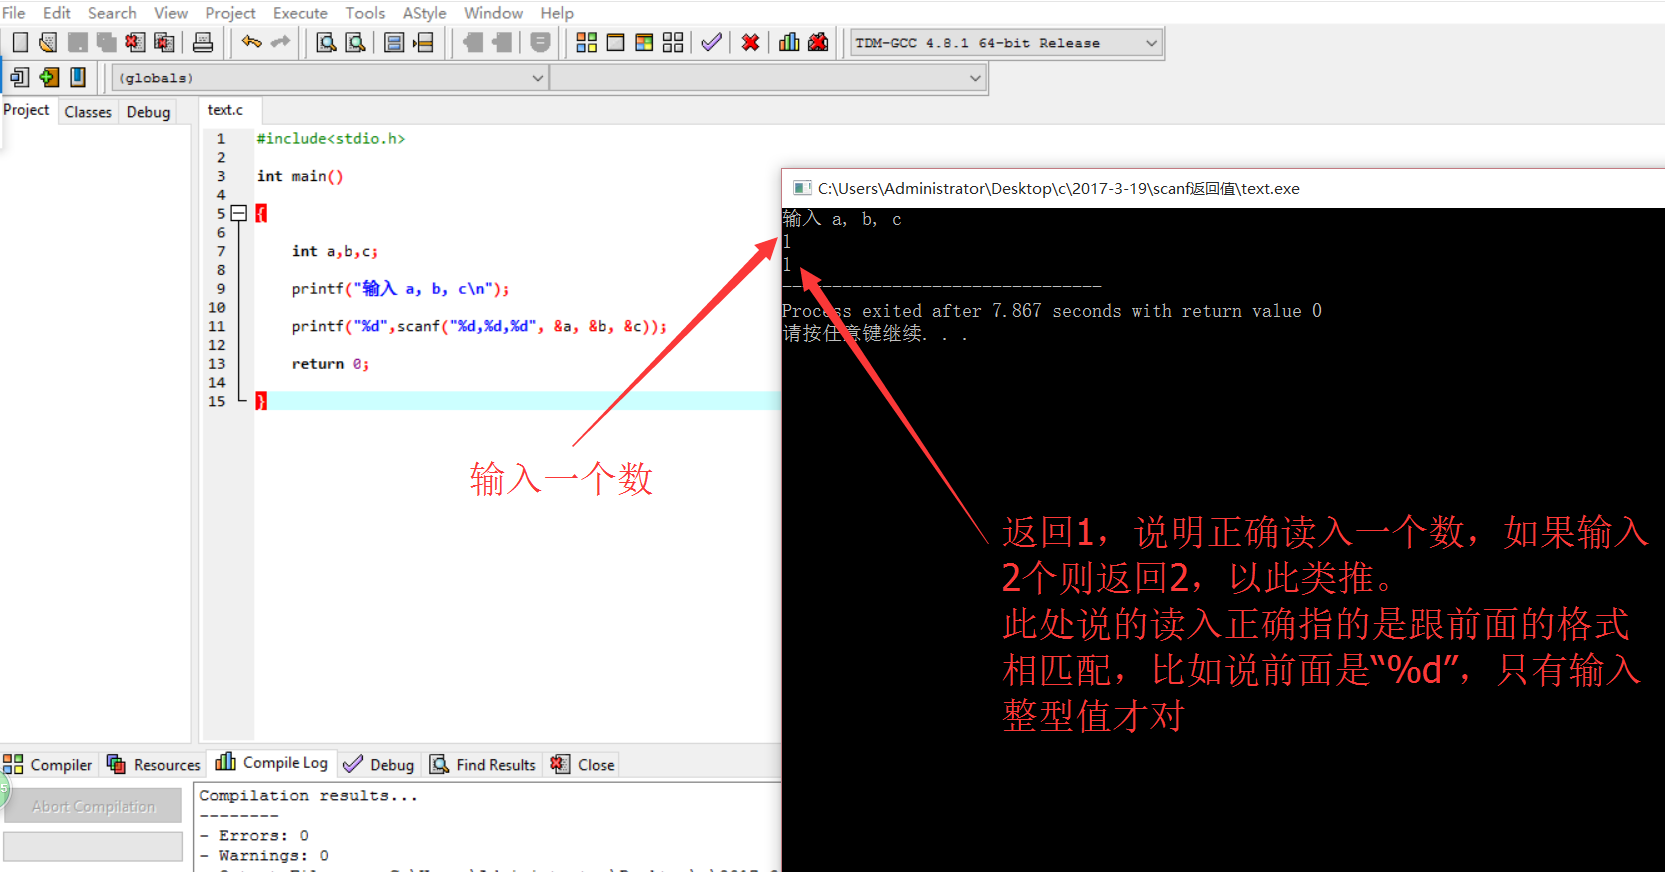Save the current file

77,42
